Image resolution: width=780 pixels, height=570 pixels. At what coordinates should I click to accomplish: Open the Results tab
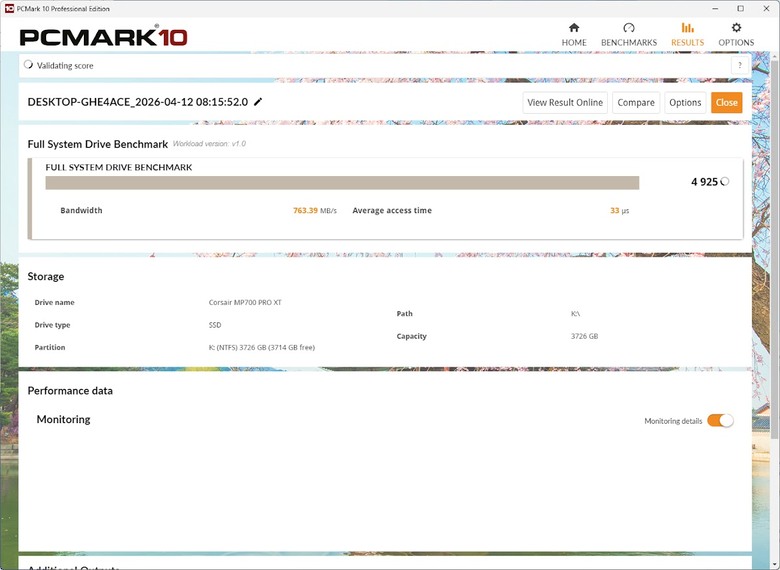[x=687, y=34]
